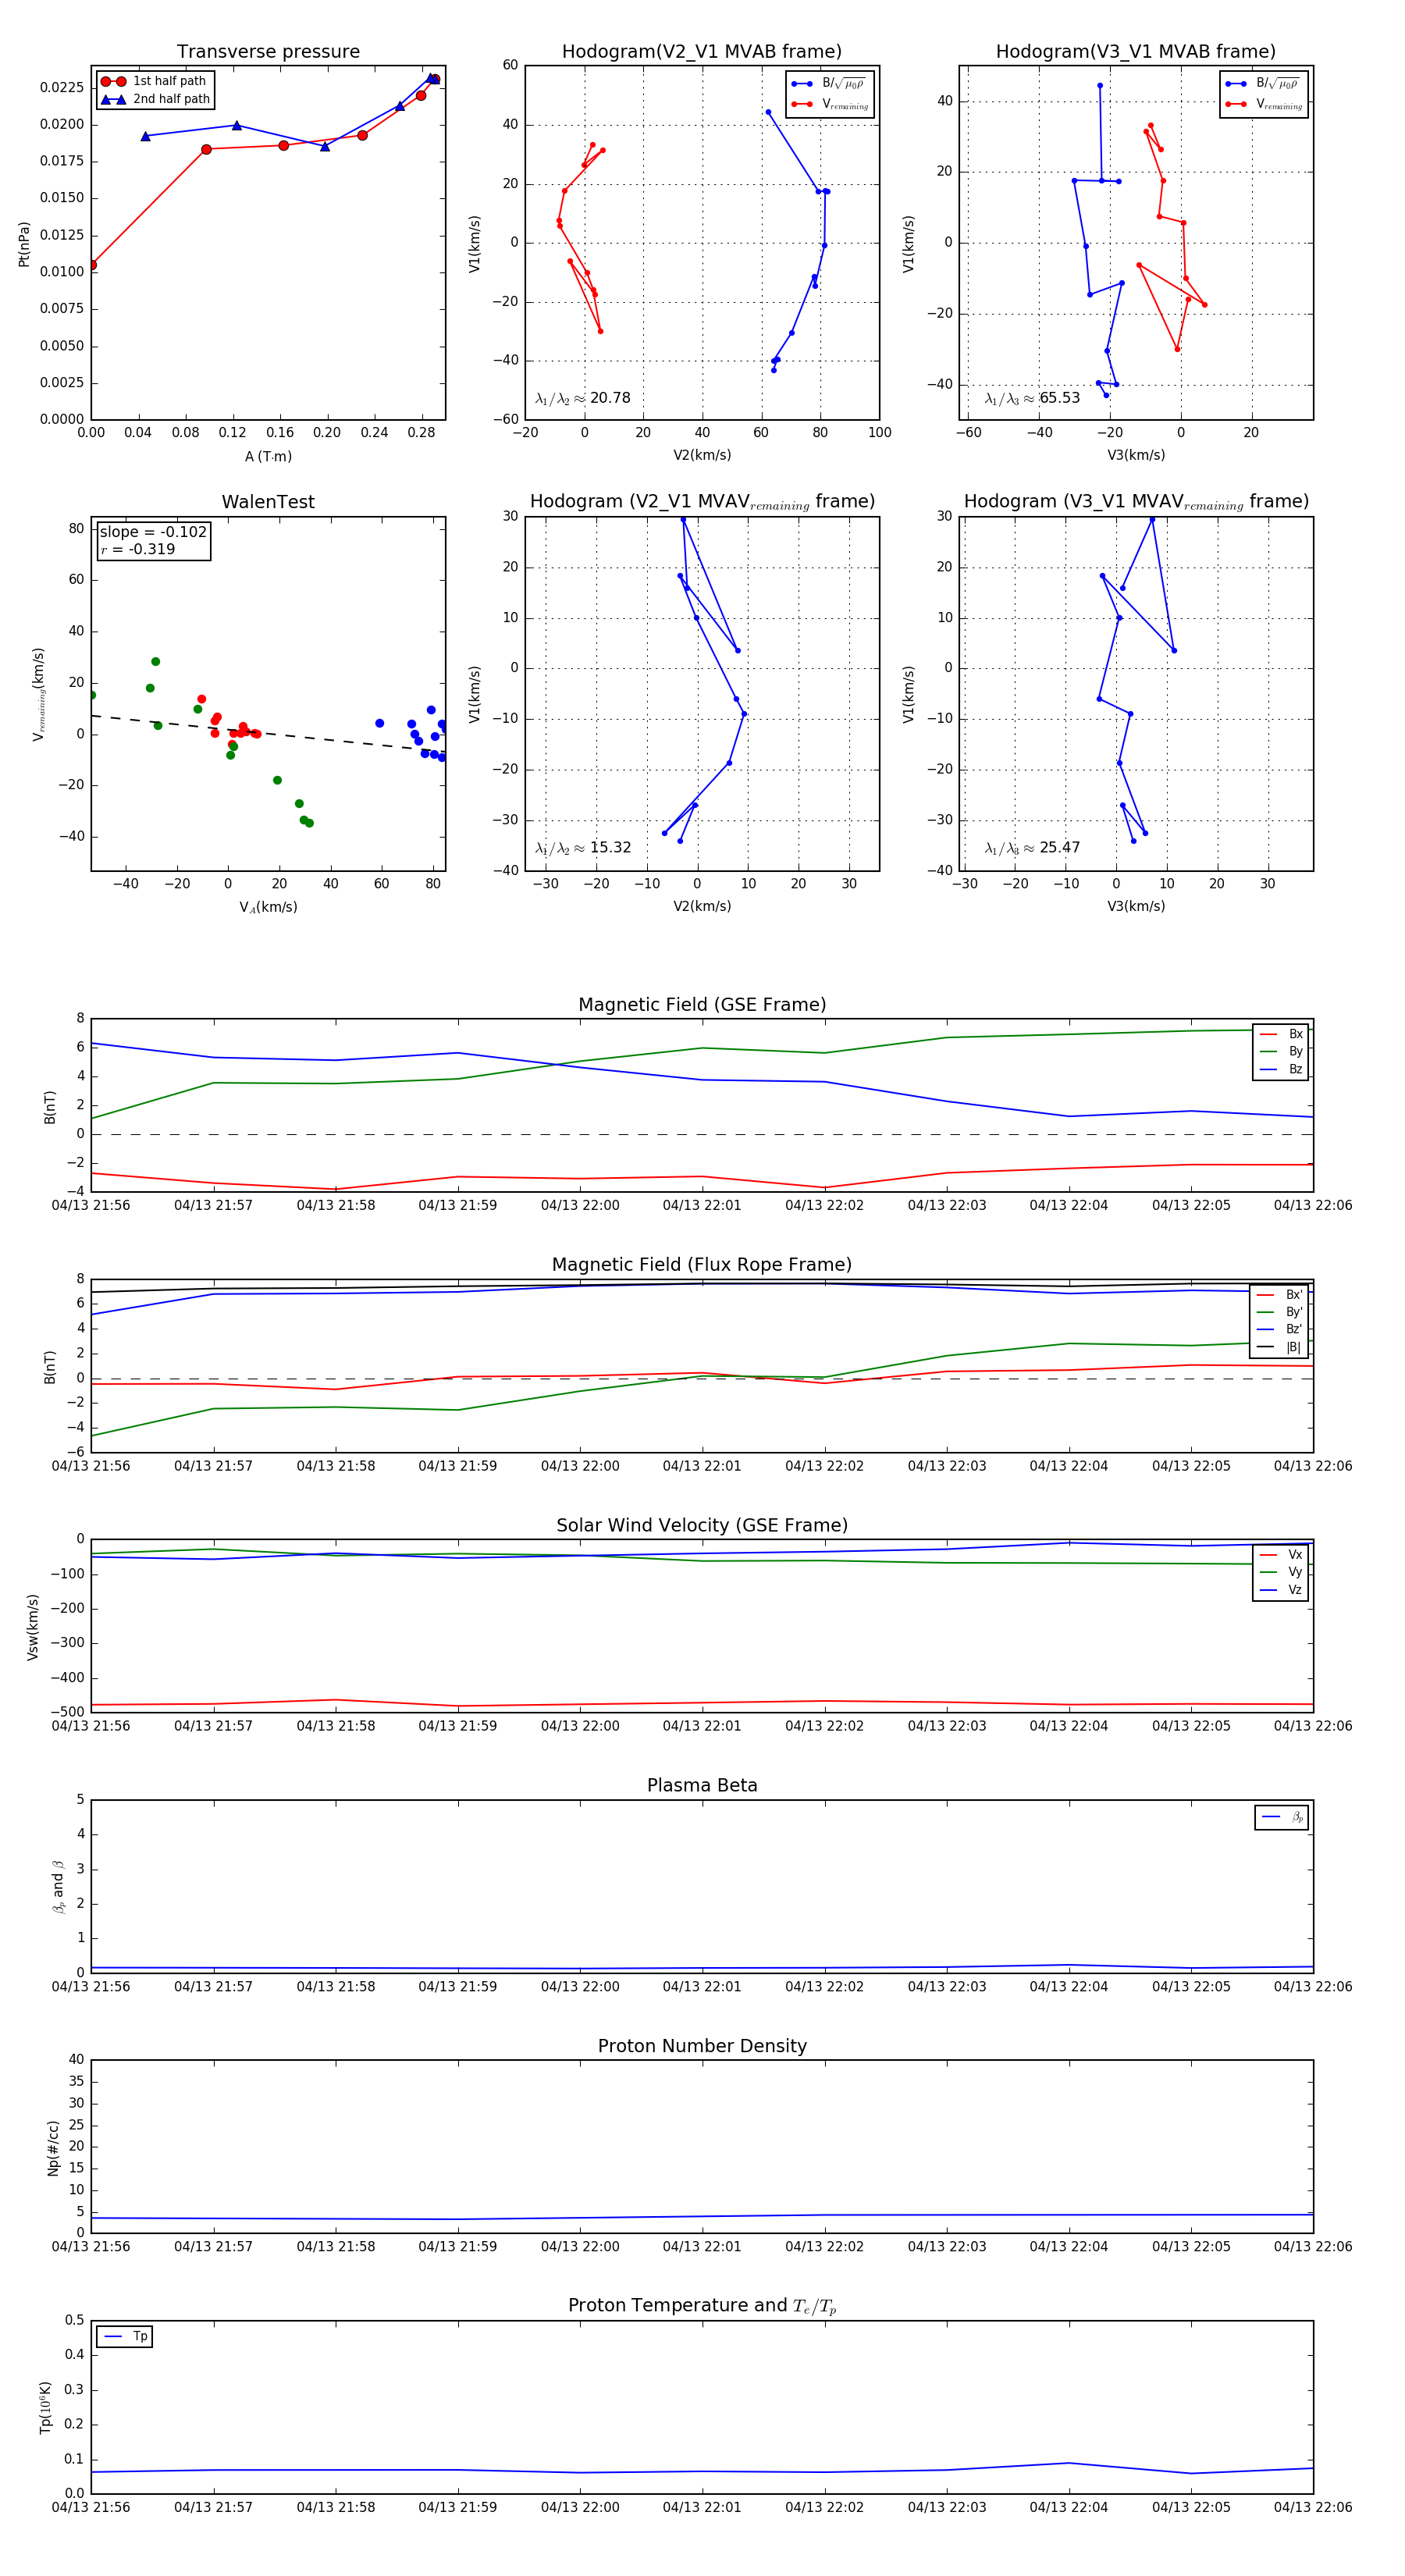
Task: Click the "Plasma Beta" plot title
Action: tap(702, 1786)
